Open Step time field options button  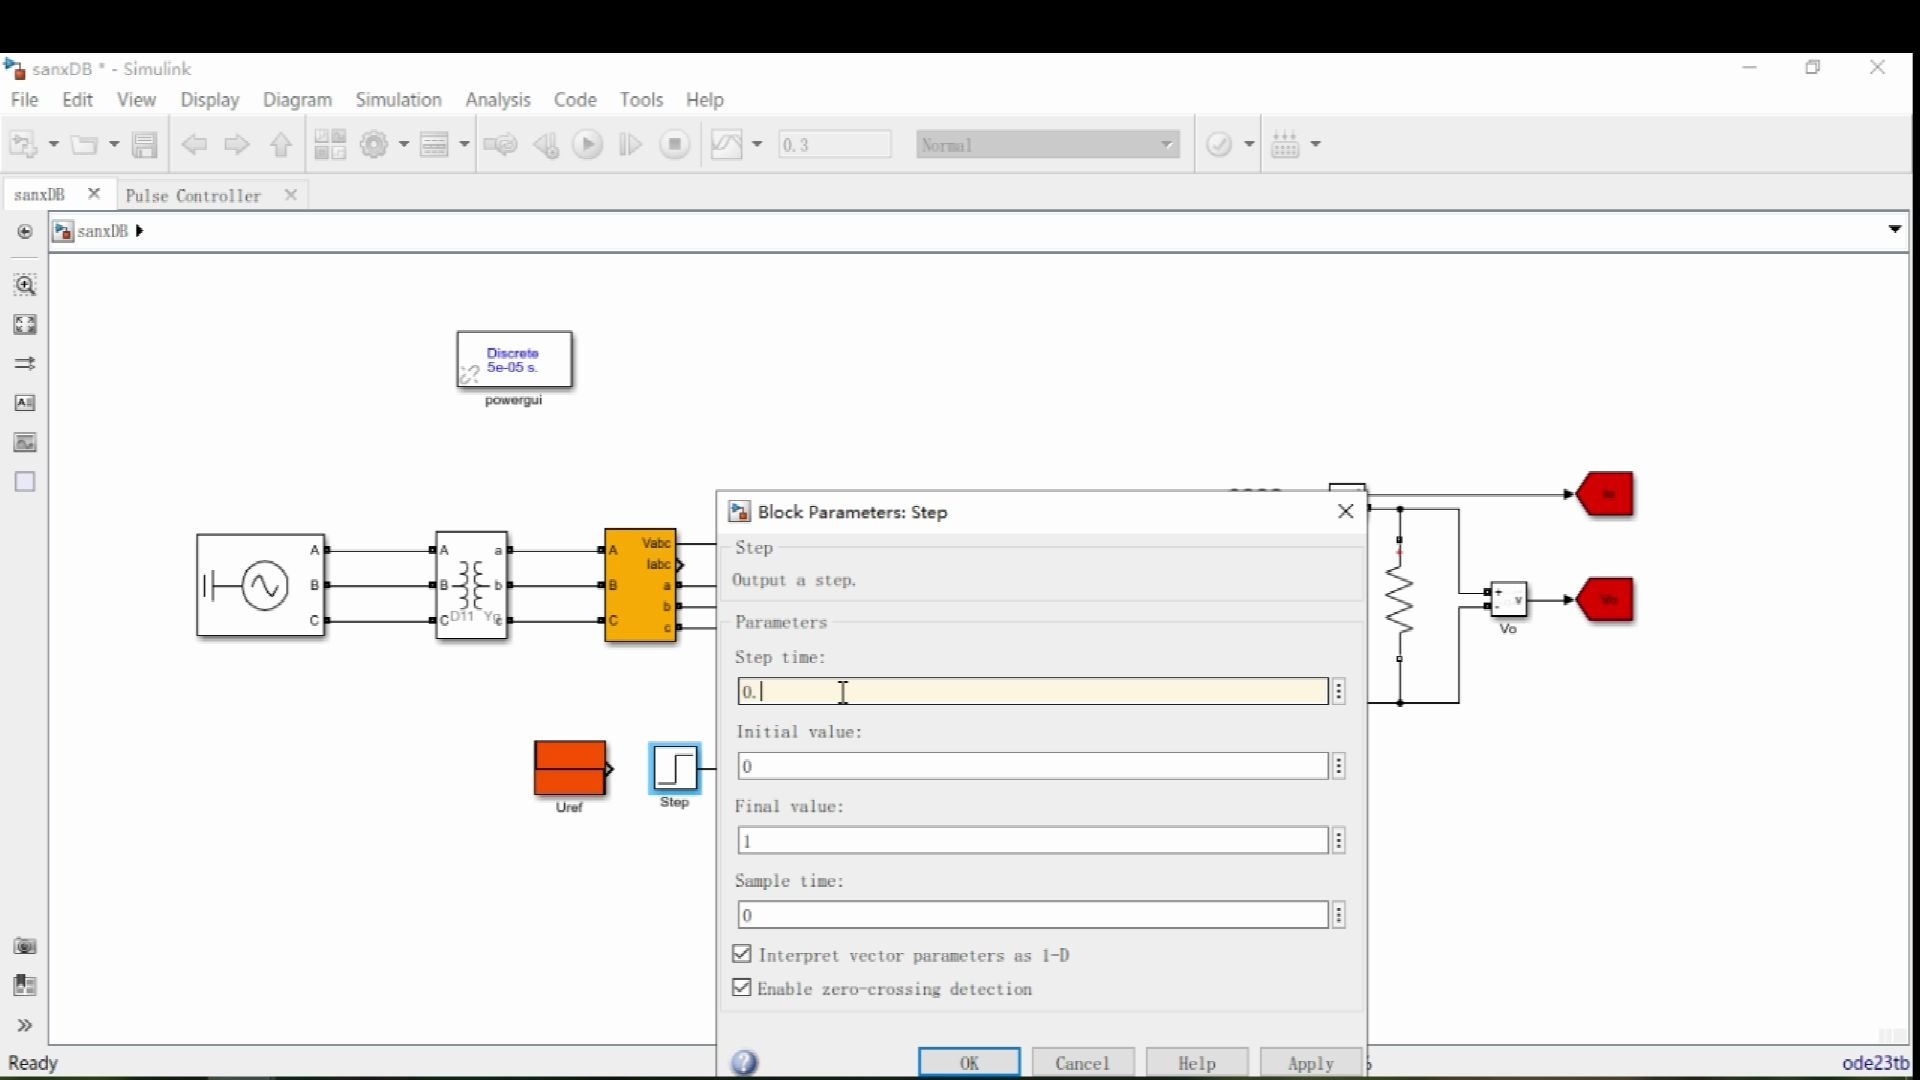coord(1339,692)
